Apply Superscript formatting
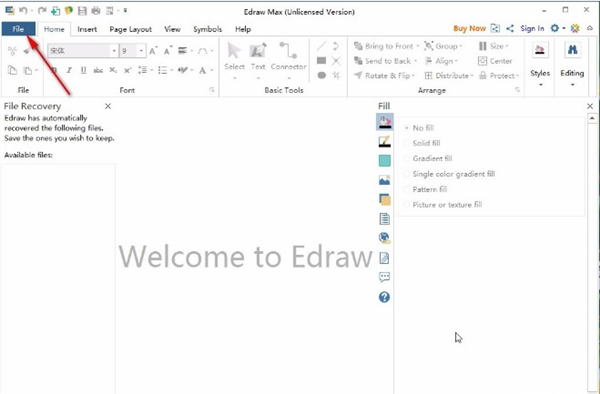Image resolution: width=600 pixels, height=394 pixels. point(128,70)
